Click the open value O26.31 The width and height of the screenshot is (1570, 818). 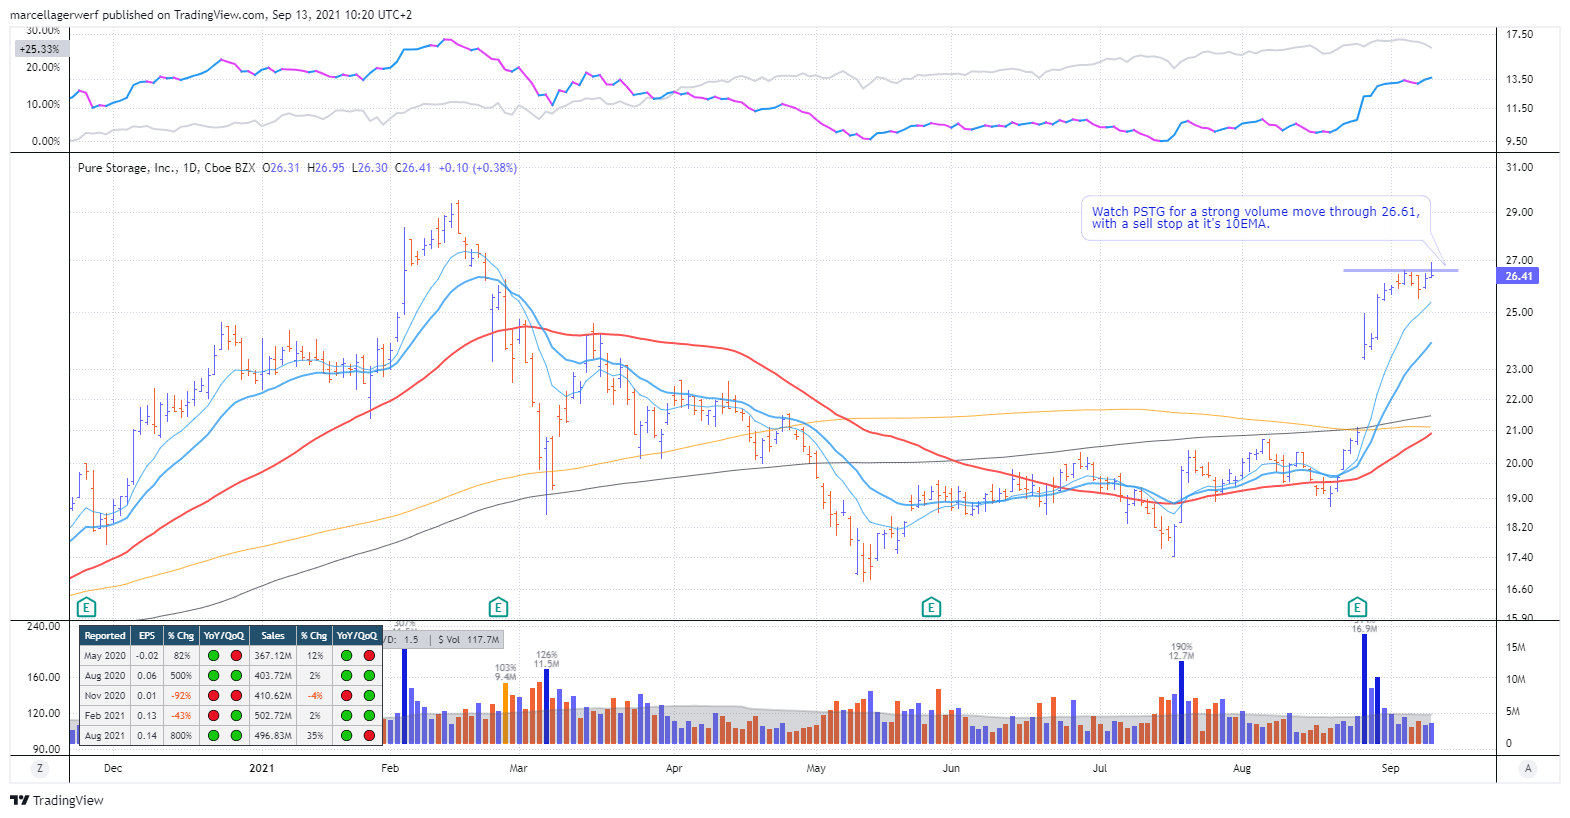[281, 168]
